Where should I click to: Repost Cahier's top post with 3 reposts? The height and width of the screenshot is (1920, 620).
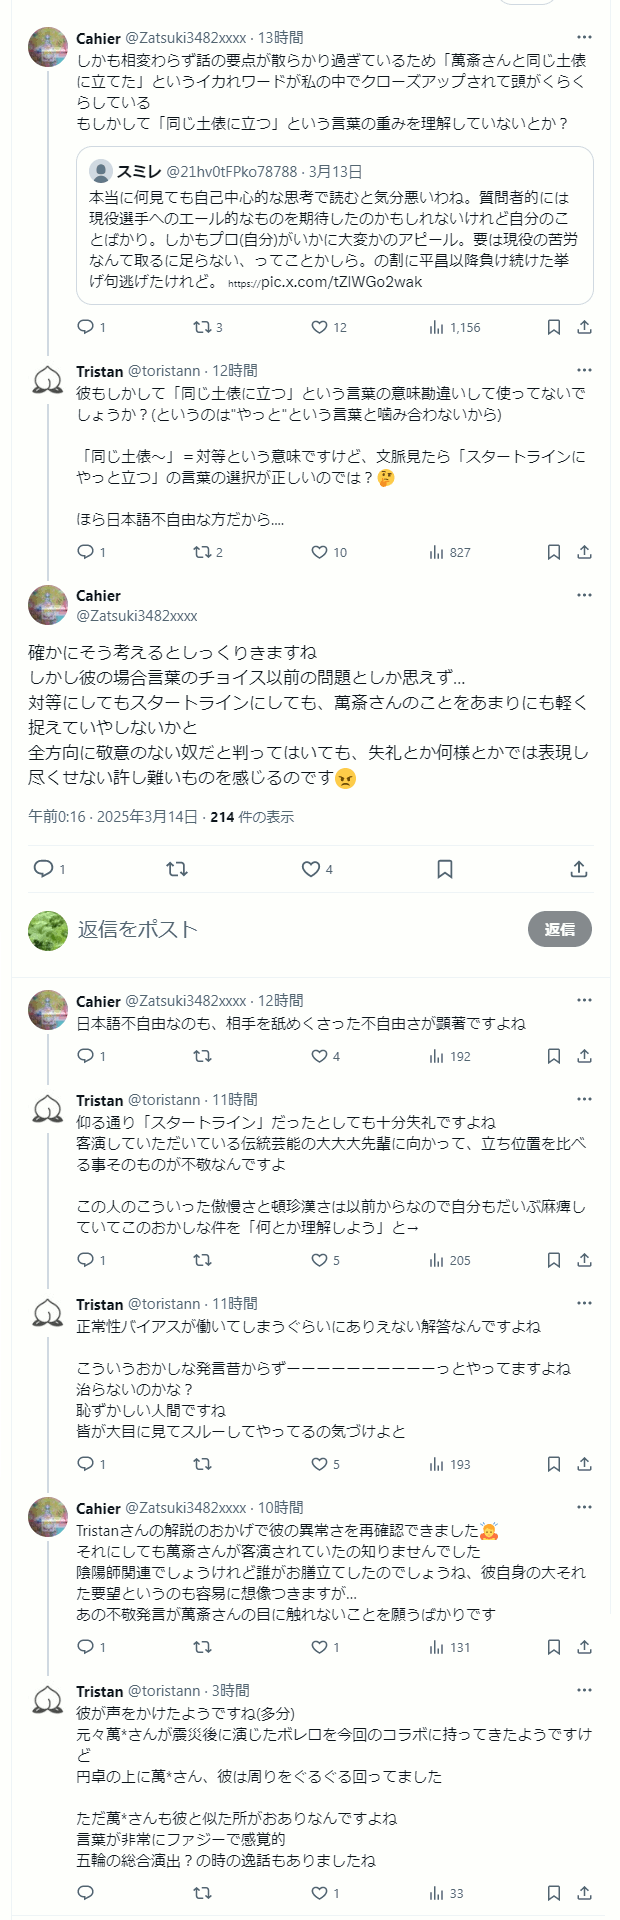(201, 327)
